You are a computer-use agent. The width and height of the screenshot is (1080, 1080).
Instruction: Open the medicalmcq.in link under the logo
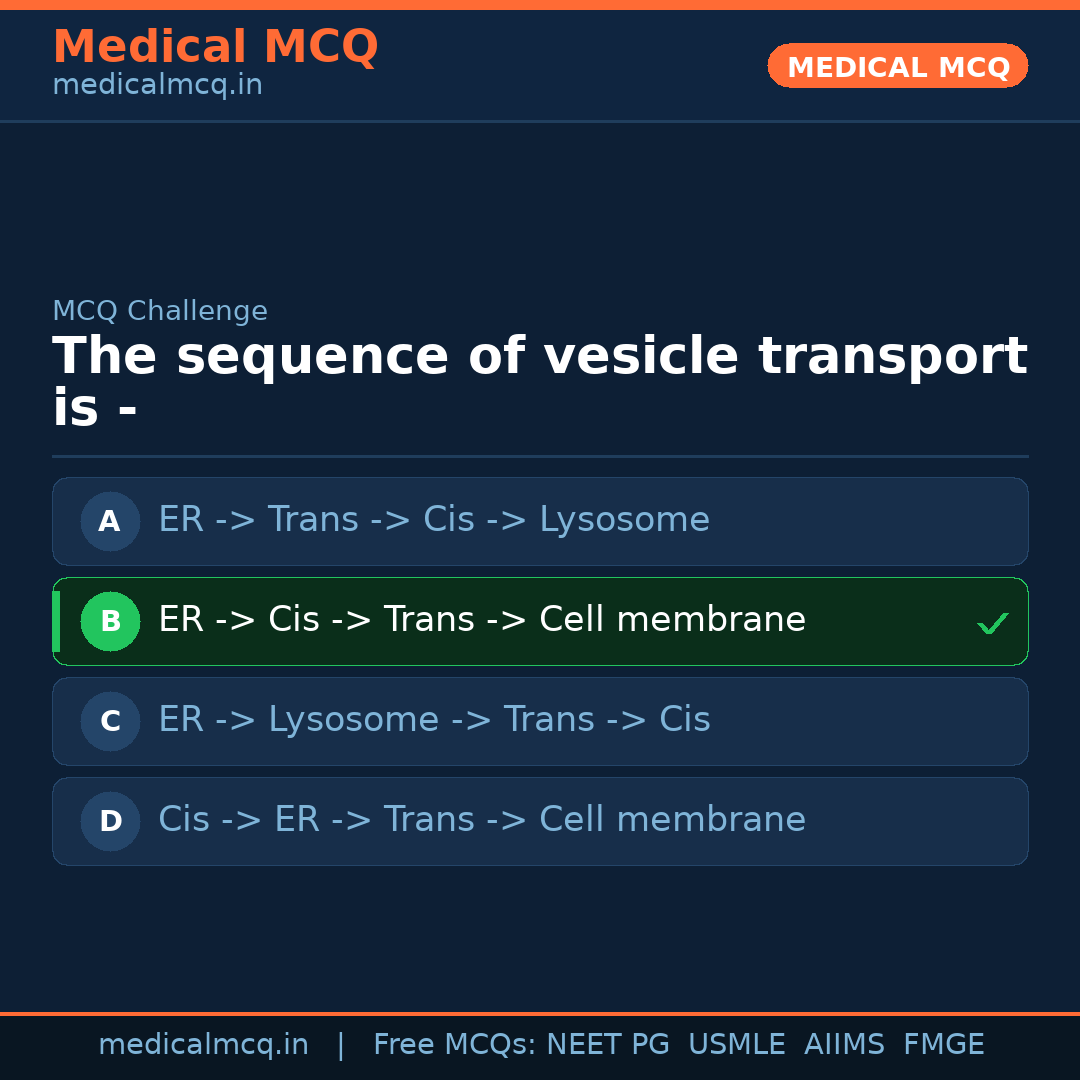pyautogui.click(x=157, y=84)
